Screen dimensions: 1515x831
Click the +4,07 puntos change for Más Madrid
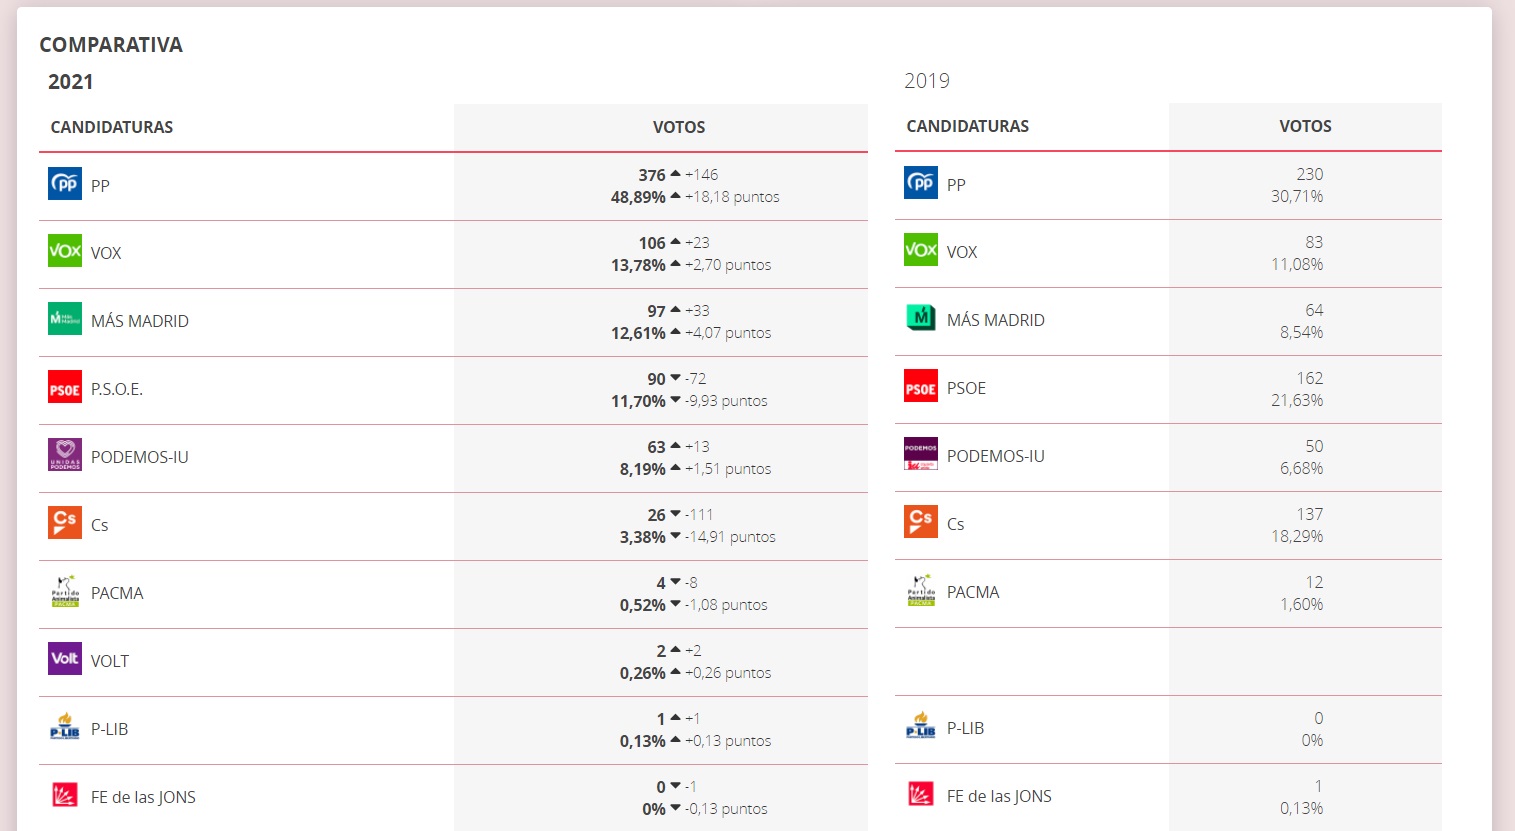tap(728, 333)
